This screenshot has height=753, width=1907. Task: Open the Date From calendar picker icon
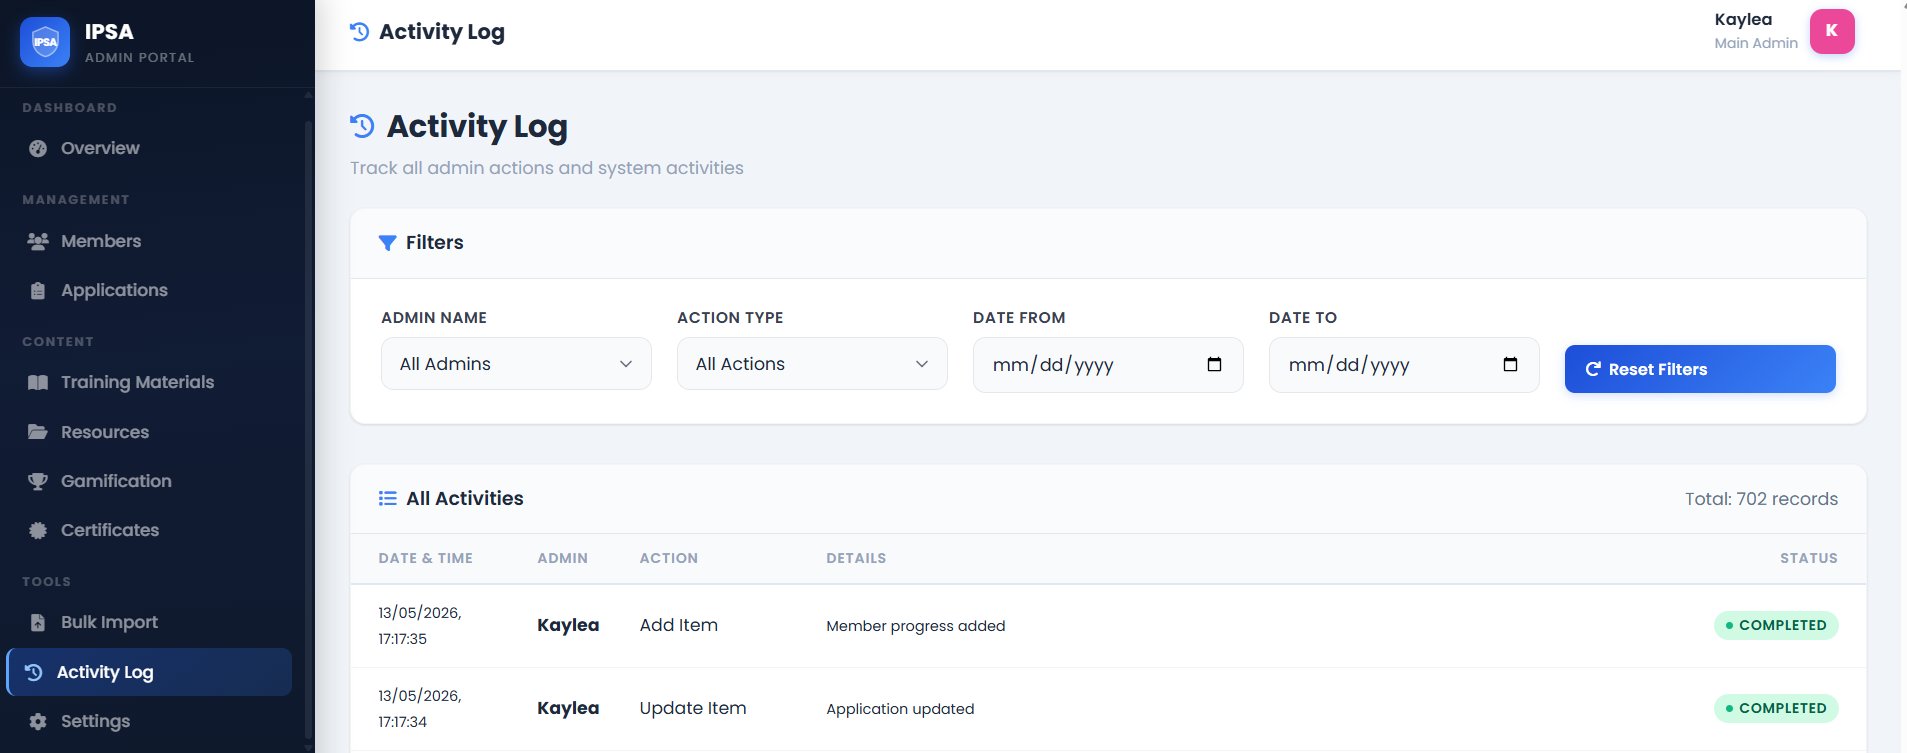1214,364
